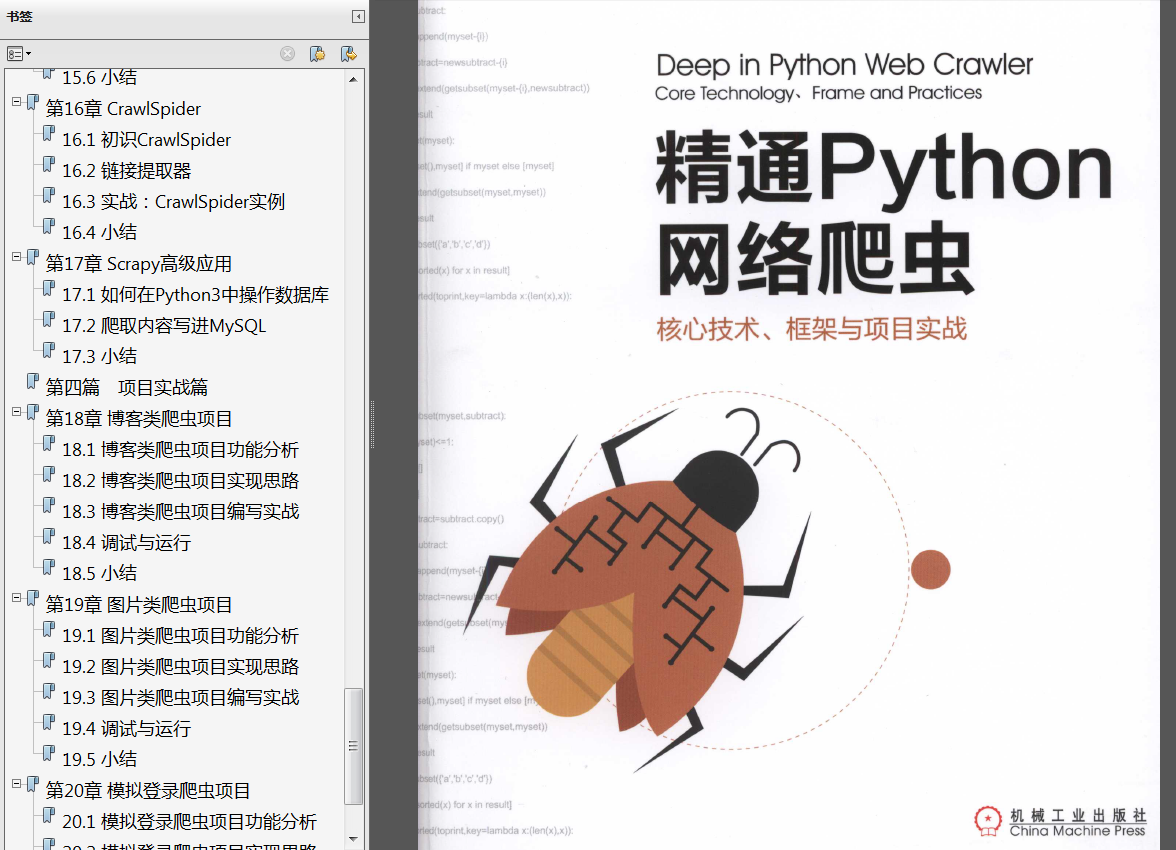This screenshot has width=1176, height=850.
Task: Click the bookmark icon beside 16.3 实战
Action: 49,196
